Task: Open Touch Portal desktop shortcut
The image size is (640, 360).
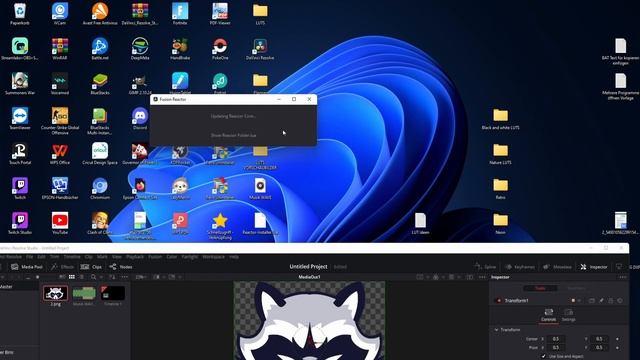Action: (x=20, y=153)
